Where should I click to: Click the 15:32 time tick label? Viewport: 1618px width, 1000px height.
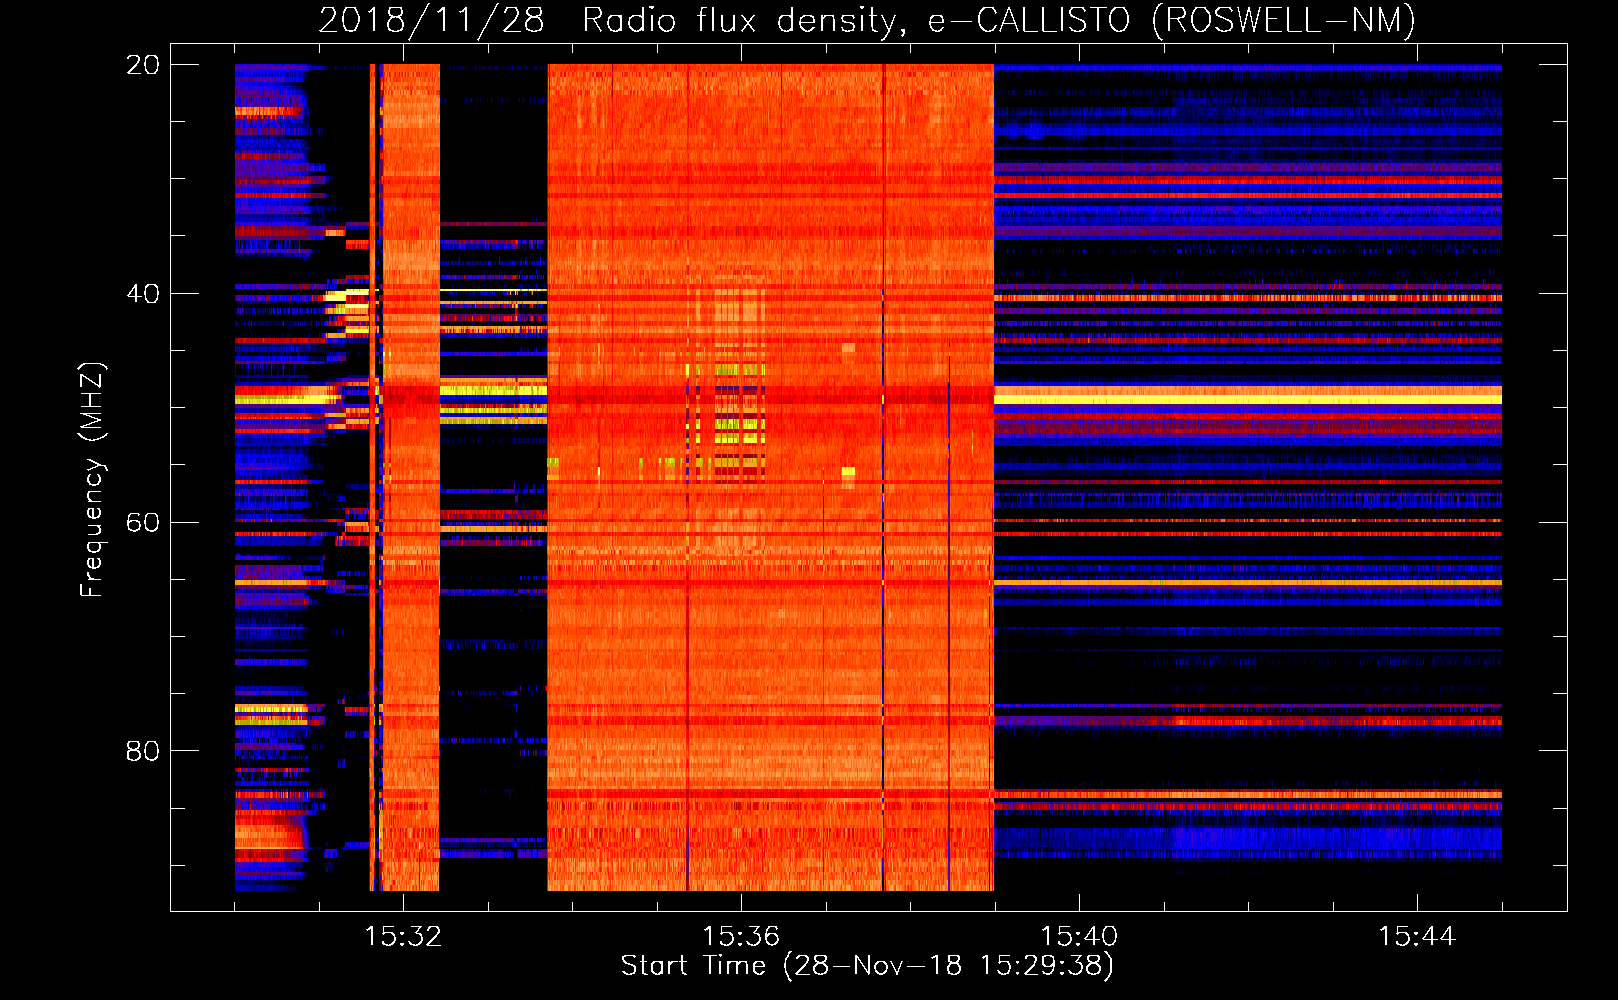tap(403, 937)
